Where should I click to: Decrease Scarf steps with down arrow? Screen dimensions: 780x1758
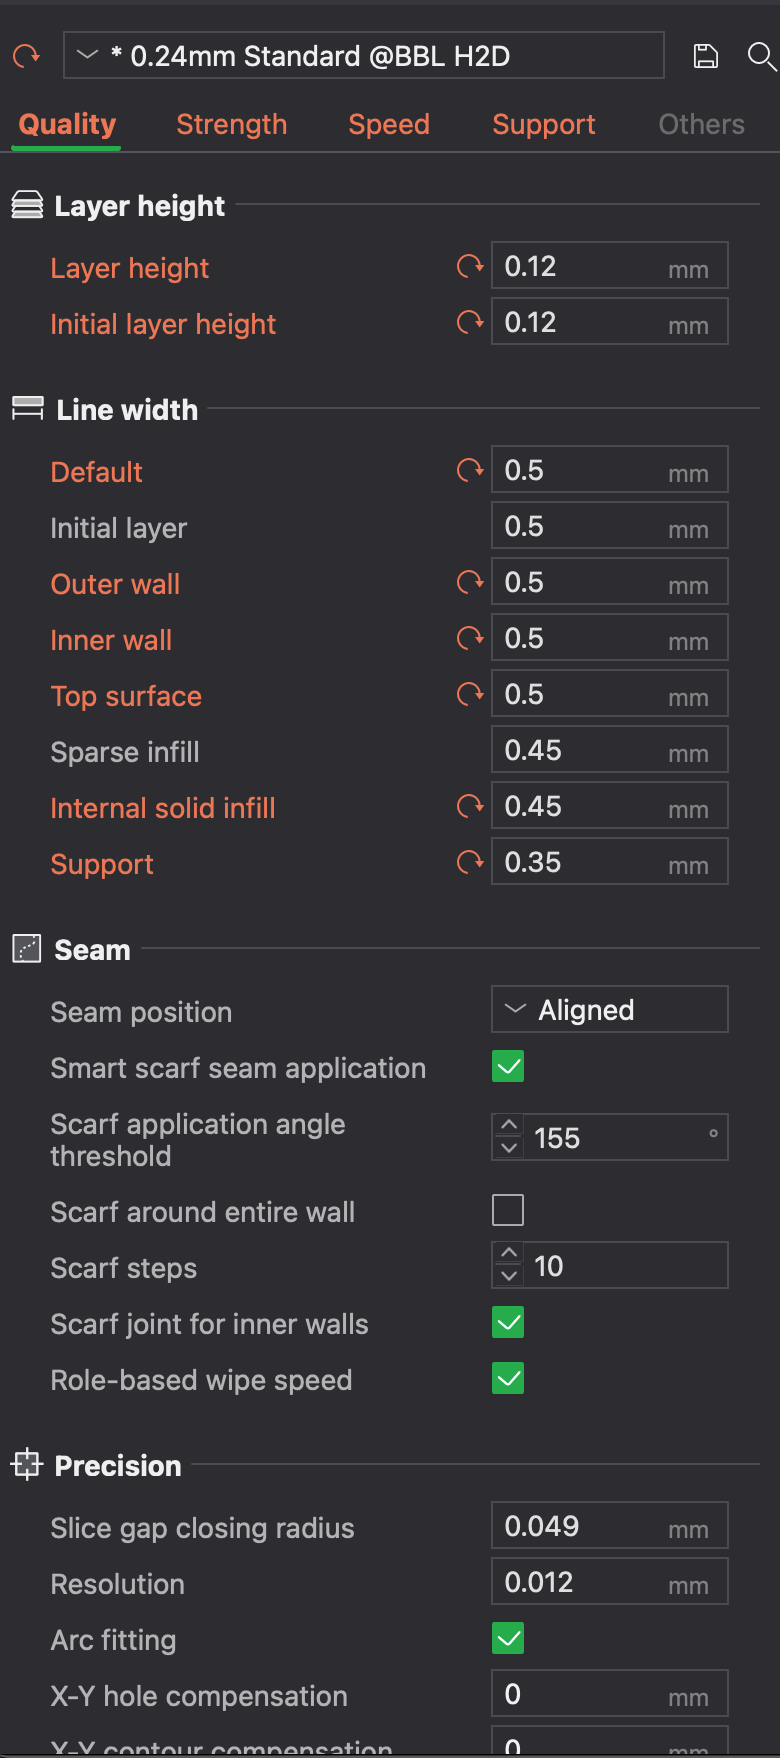(509, 1277)
